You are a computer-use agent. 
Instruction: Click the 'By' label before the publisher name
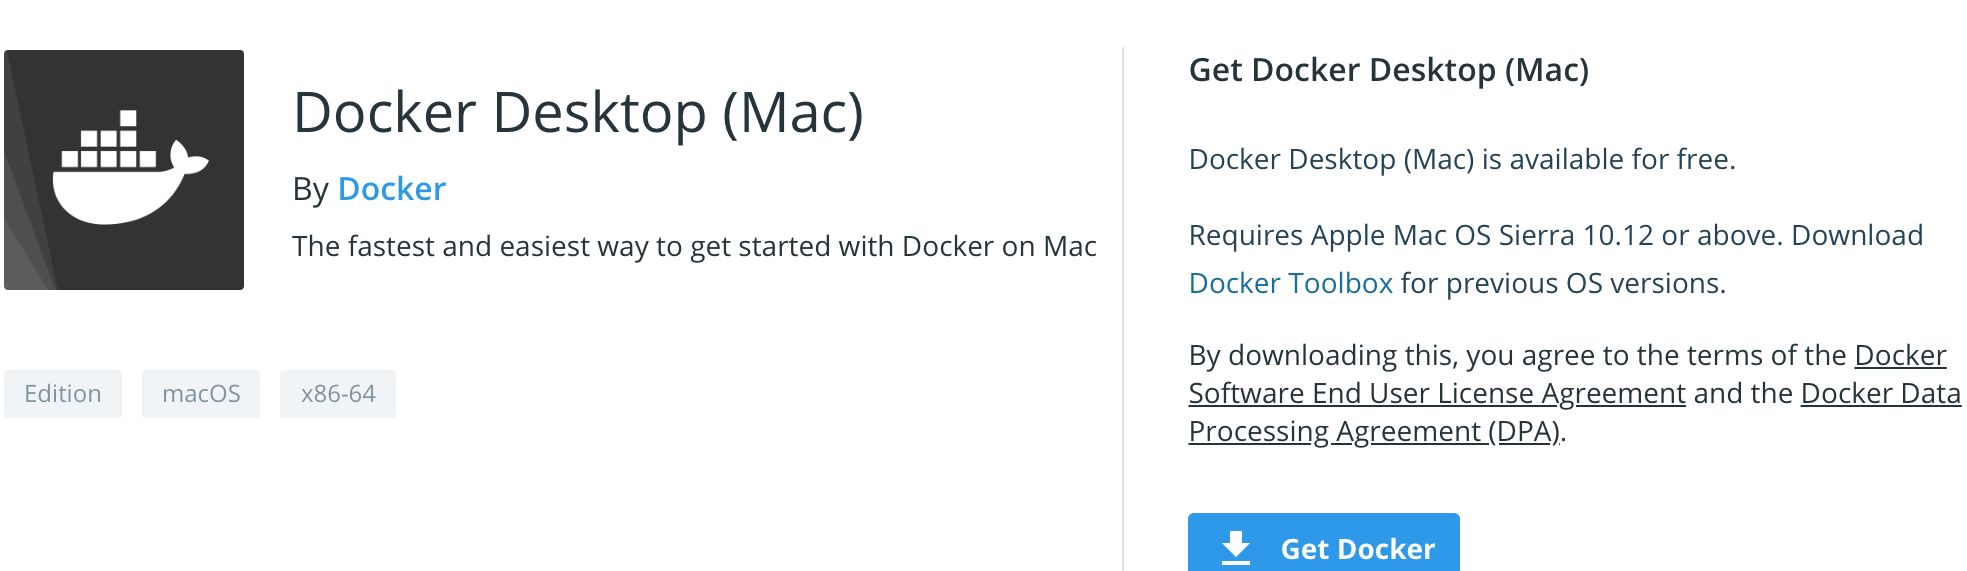coord(310,189)
